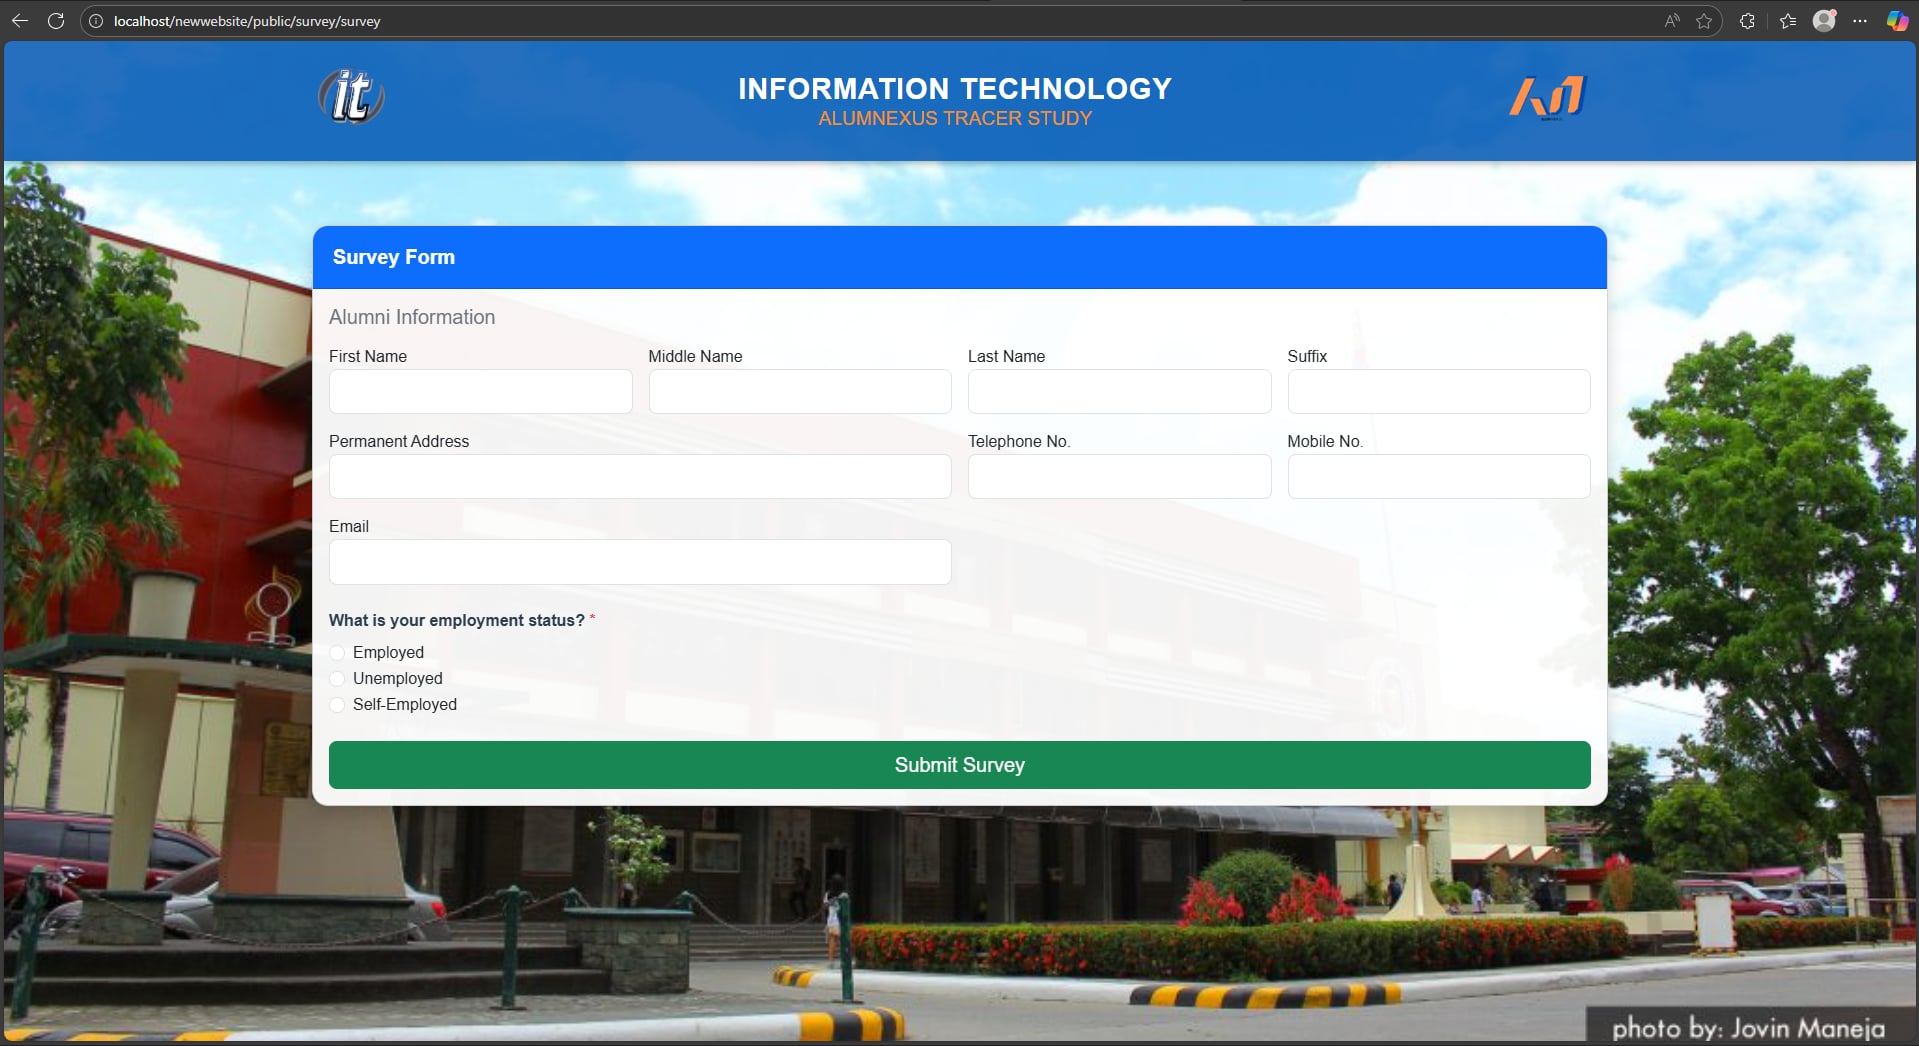Open the browser settings ellipsis menu

pyautogui.click(x=1861, y=20)
